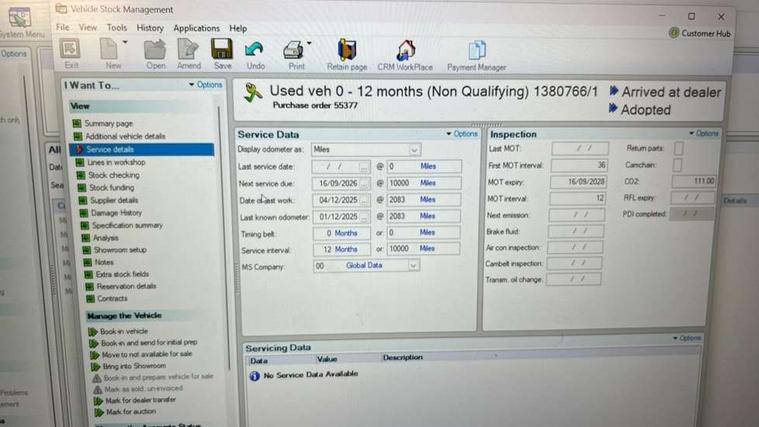
Task: Open Service Data Options dropdown
Action: 462,133
